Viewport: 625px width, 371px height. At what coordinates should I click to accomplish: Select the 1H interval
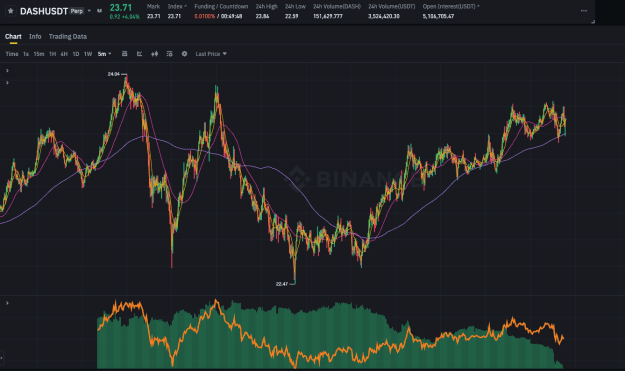tap(53, 54)
